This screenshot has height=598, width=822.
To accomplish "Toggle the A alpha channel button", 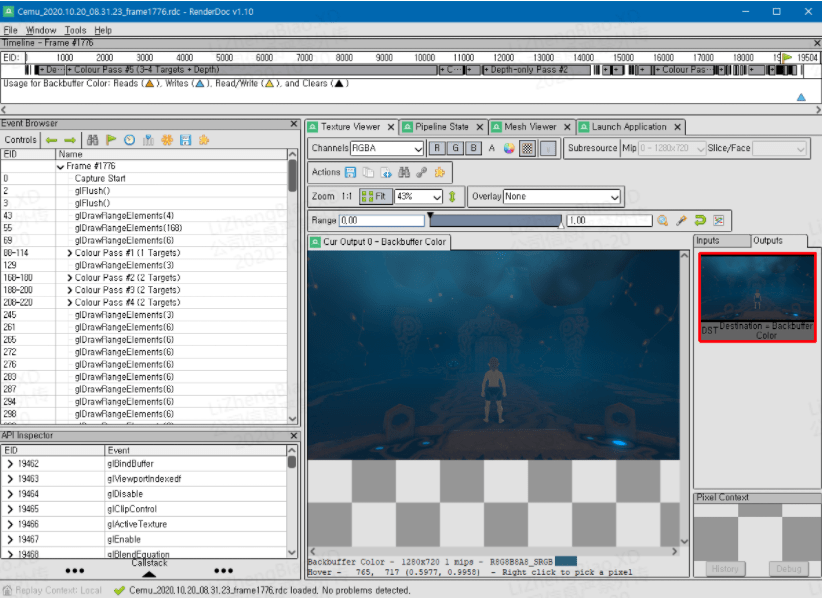I will [492, 148].
